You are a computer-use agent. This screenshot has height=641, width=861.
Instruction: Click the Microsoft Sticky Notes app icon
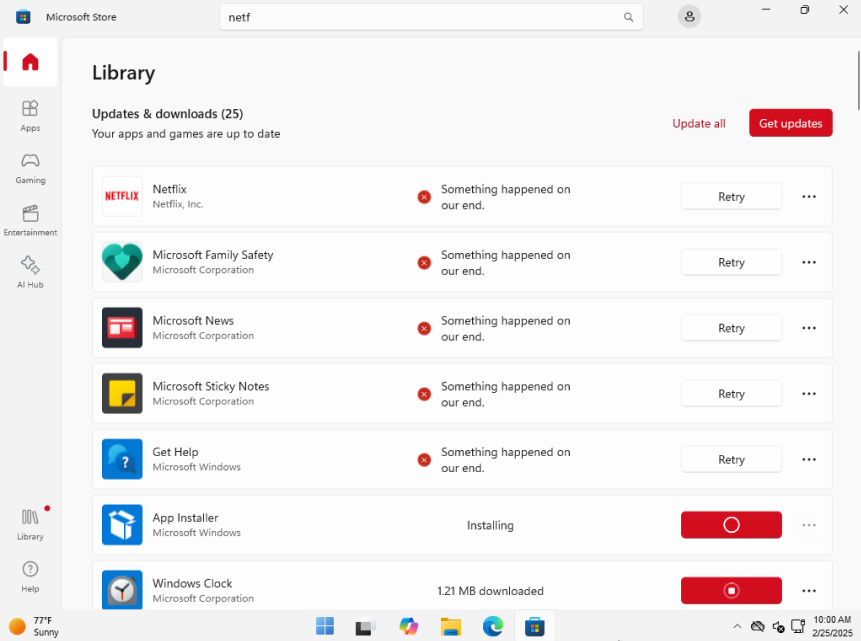pos(122,393)
